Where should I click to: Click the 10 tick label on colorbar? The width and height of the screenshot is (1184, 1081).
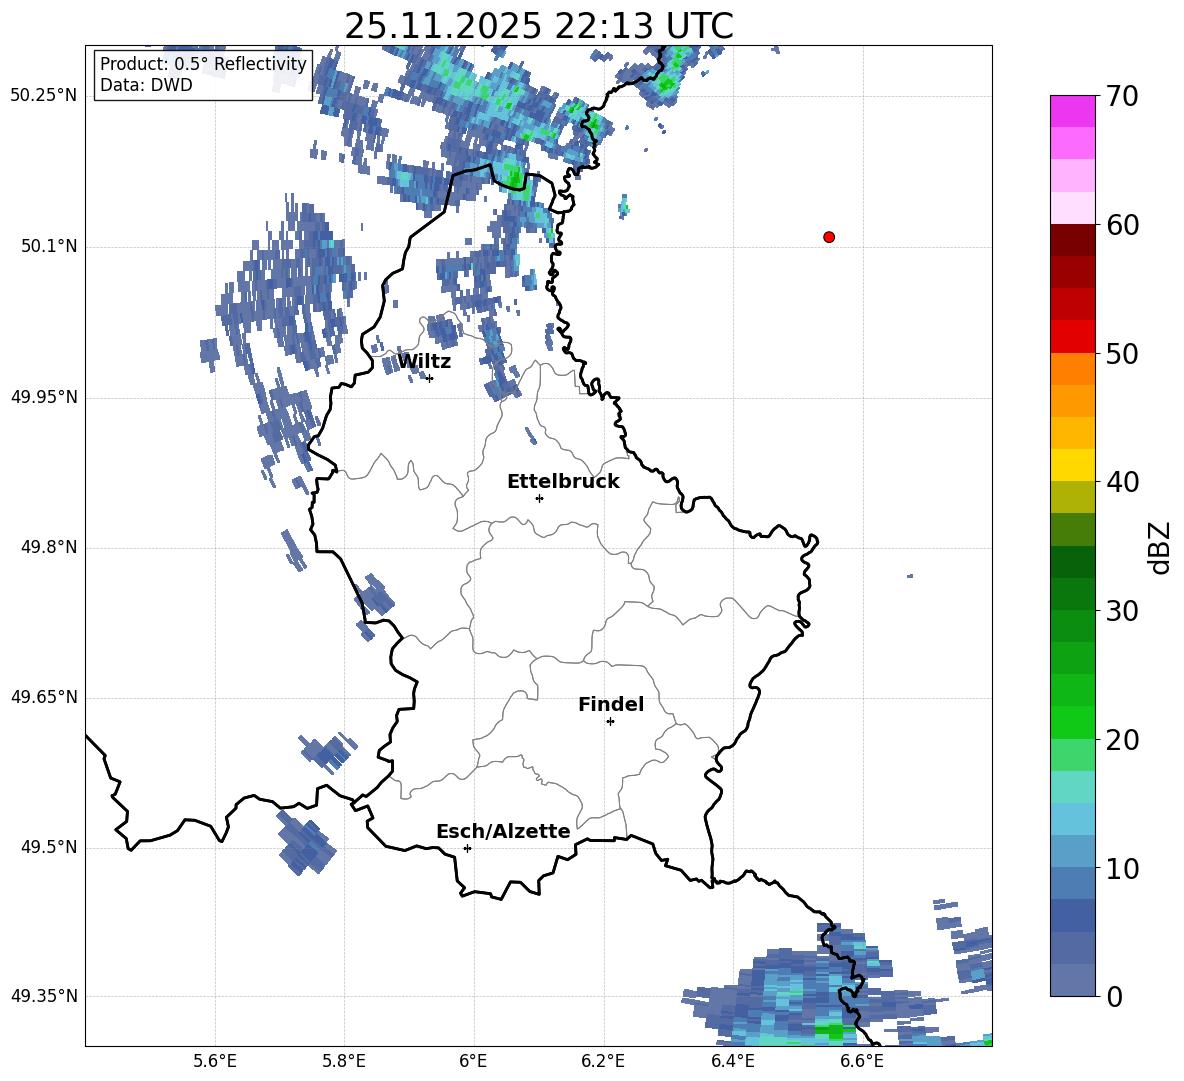coord(1122,869)
